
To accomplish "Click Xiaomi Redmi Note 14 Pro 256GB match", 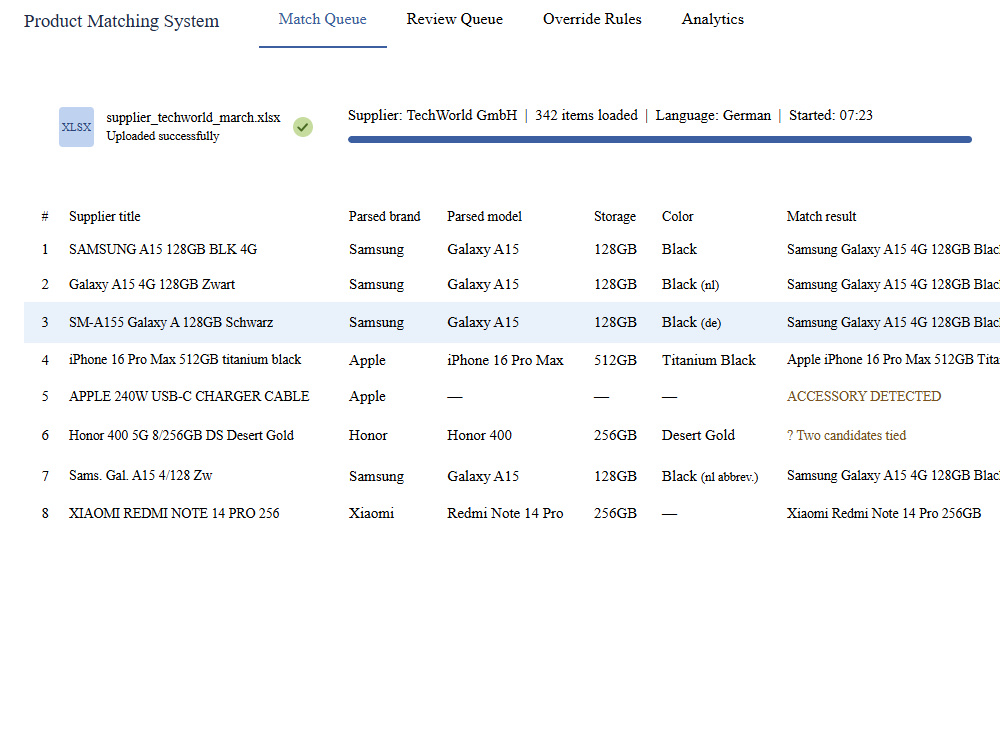I will tap(884, 513).
